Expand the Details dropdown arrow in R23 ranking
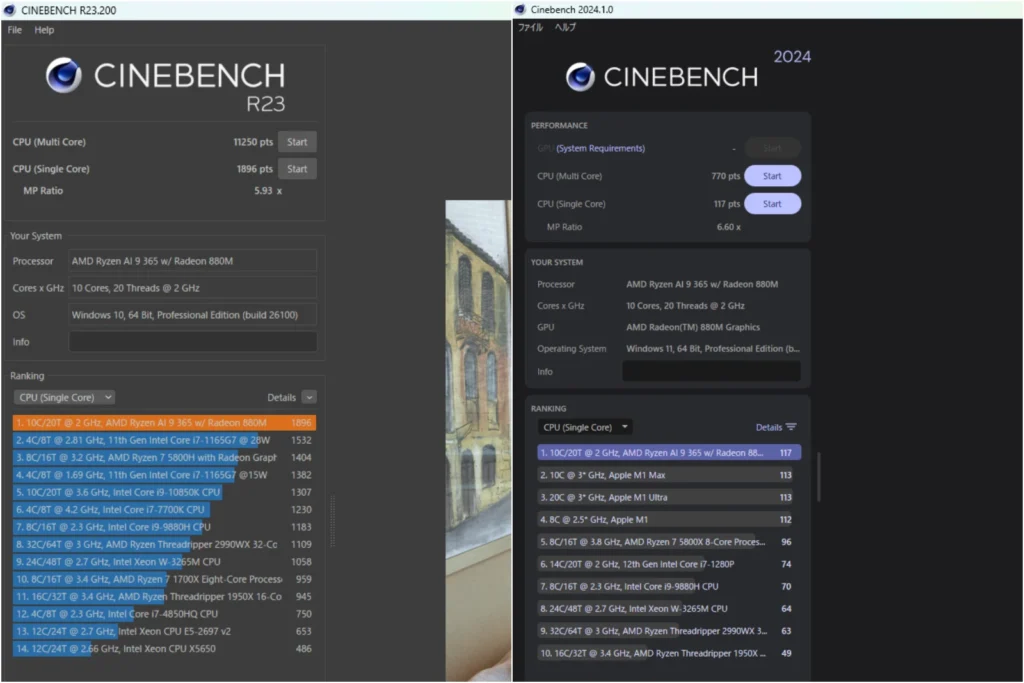 click(309, 397)
